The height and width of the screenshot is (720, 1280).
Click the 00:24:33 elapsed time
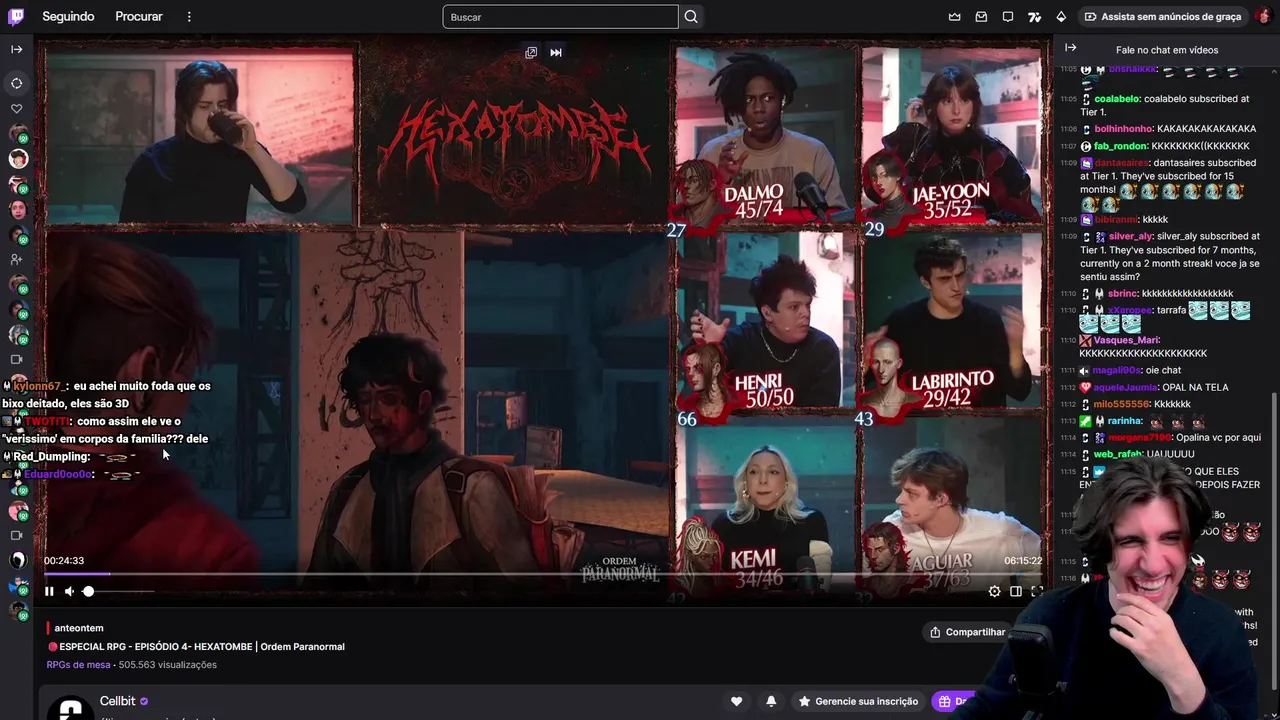coord(64,561)
